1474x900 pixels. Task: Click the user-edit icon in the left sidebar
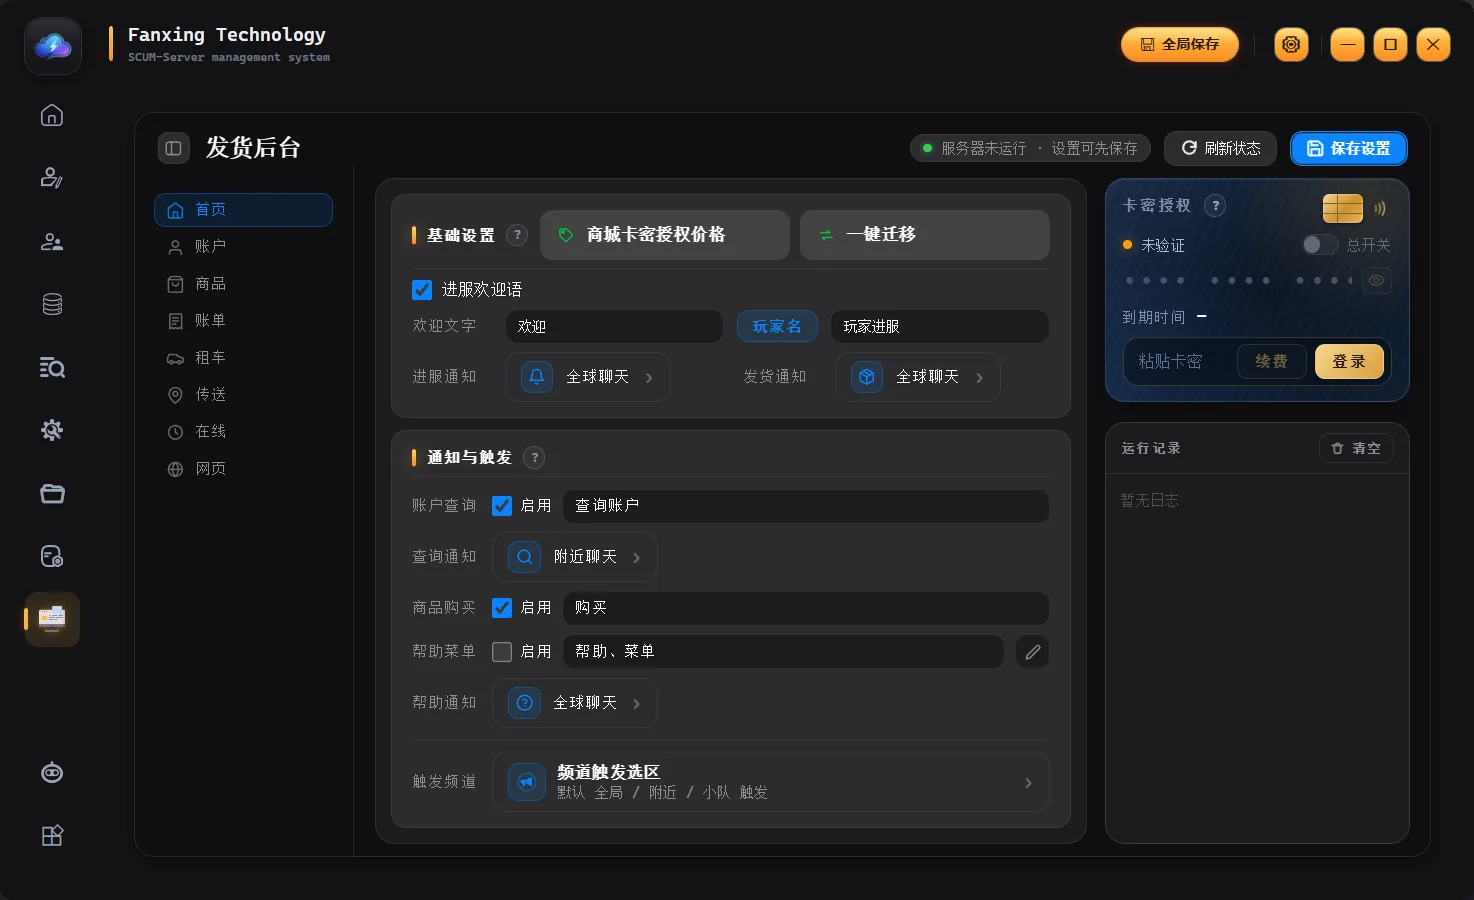coord(52,178)
